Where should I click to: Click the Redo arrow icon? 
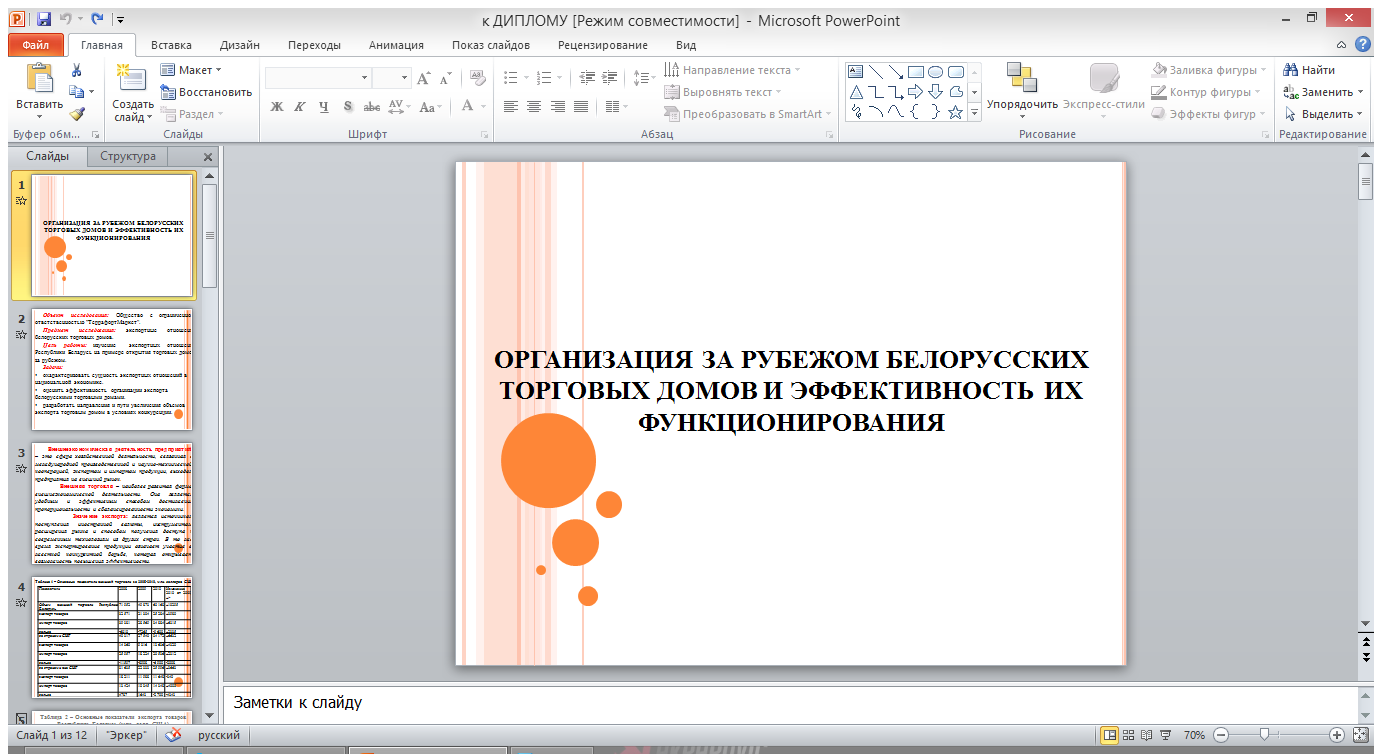point(97,19)
